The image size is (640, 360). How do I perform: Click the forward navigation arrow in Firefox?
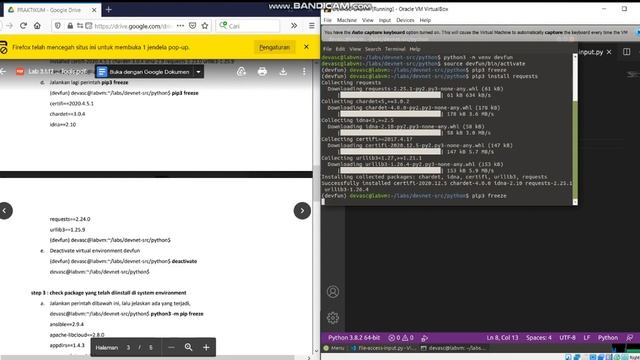pyautogui.click(x=9, y=26)
